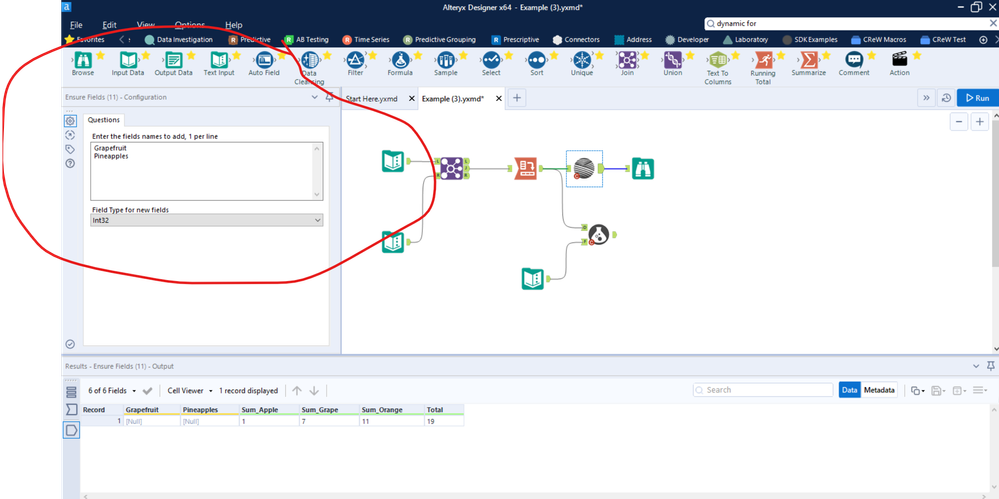Select the Auto Field tool

(264, 61)
